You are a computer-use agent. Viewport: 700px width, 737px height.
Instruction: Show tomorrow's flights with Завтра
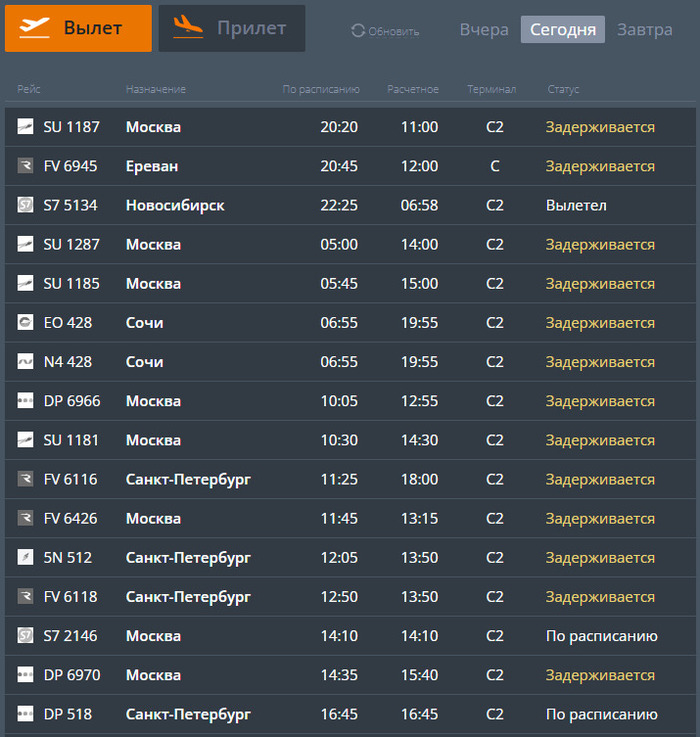tap(645, 30)
